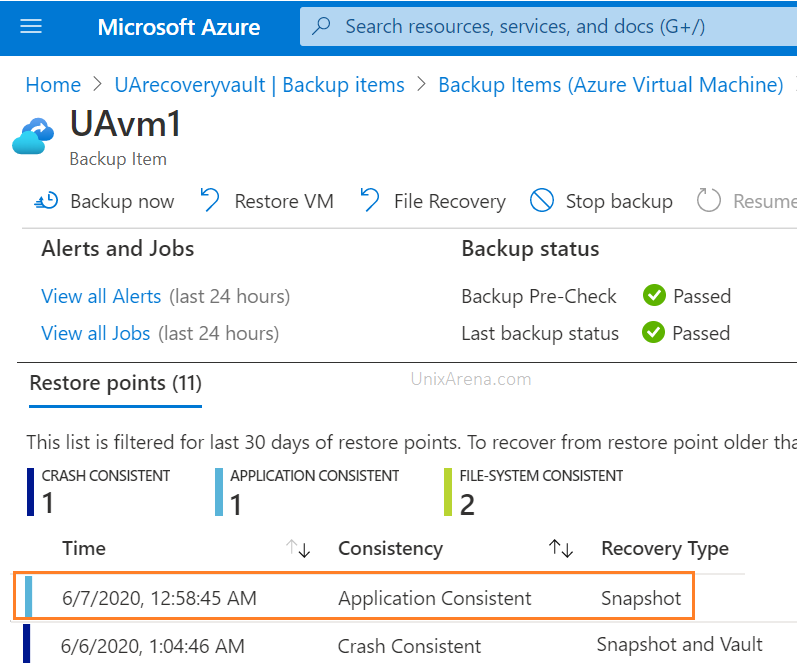The height and width of the screenshot is (663, 797).
Task: Start a Backup now
Action: (122, 201)
